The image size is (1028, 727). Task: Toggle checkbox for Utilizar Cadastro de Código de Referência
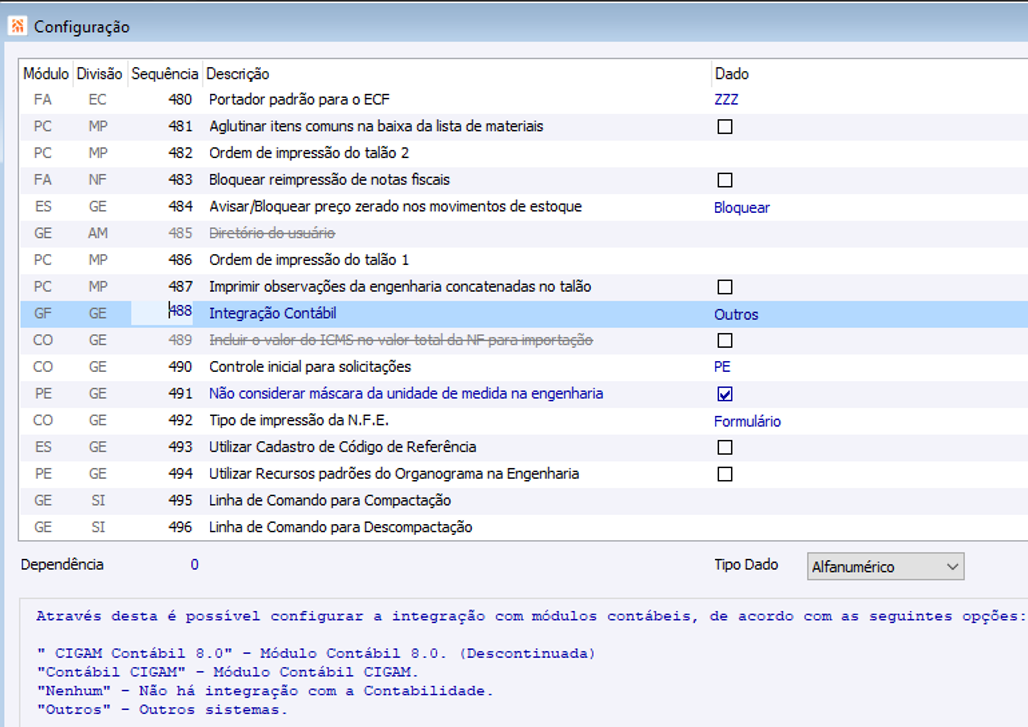click(724, 448)
